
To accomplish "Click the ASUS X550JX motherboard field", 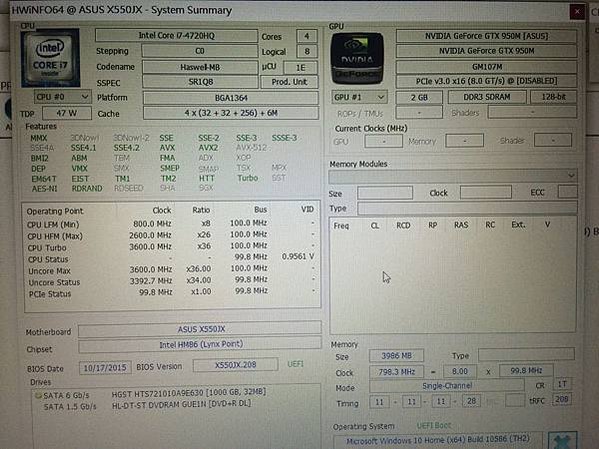I will (x=200, y=329).
